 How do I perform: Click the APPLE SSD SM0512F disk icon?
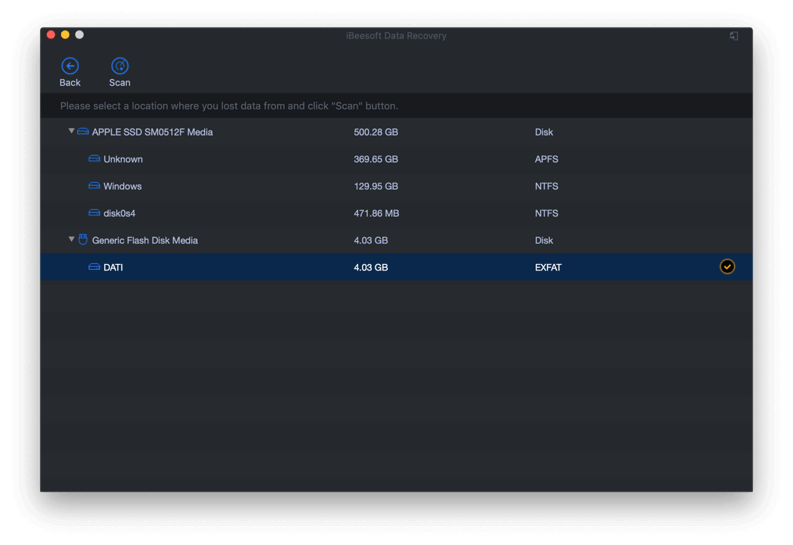[83, 132]
